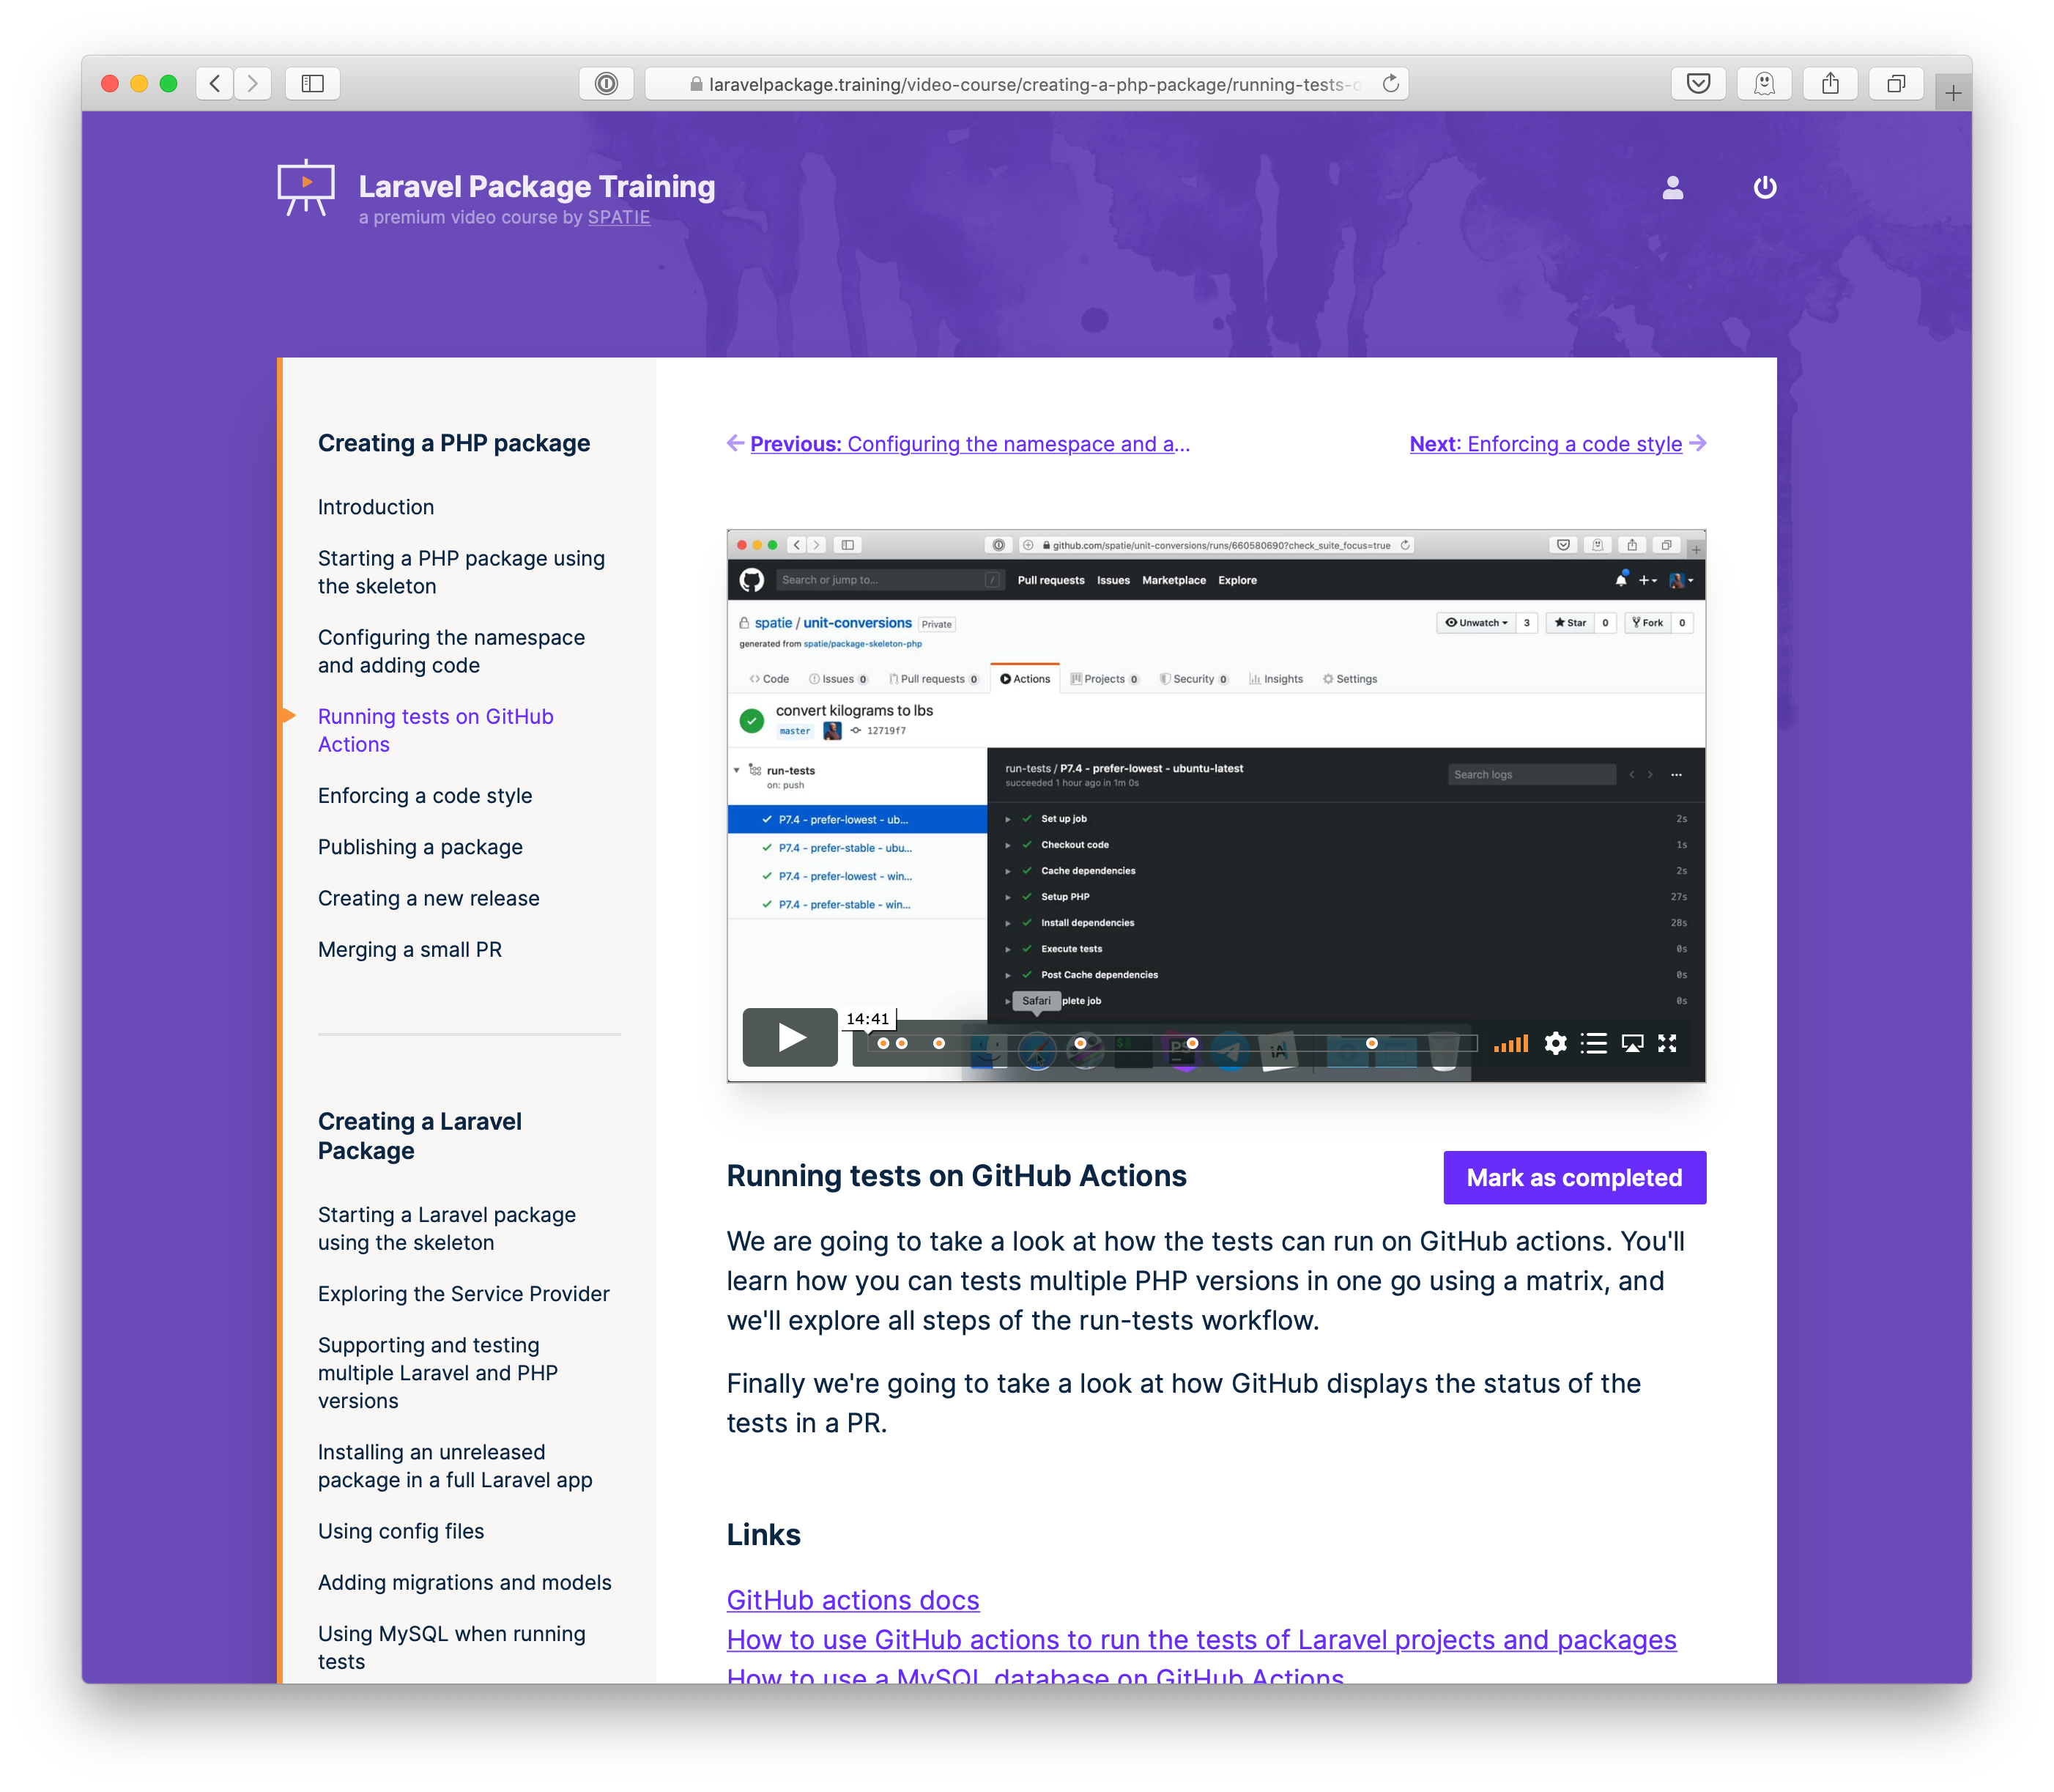Show all tabs overview icon

[x=1896, y=83]
